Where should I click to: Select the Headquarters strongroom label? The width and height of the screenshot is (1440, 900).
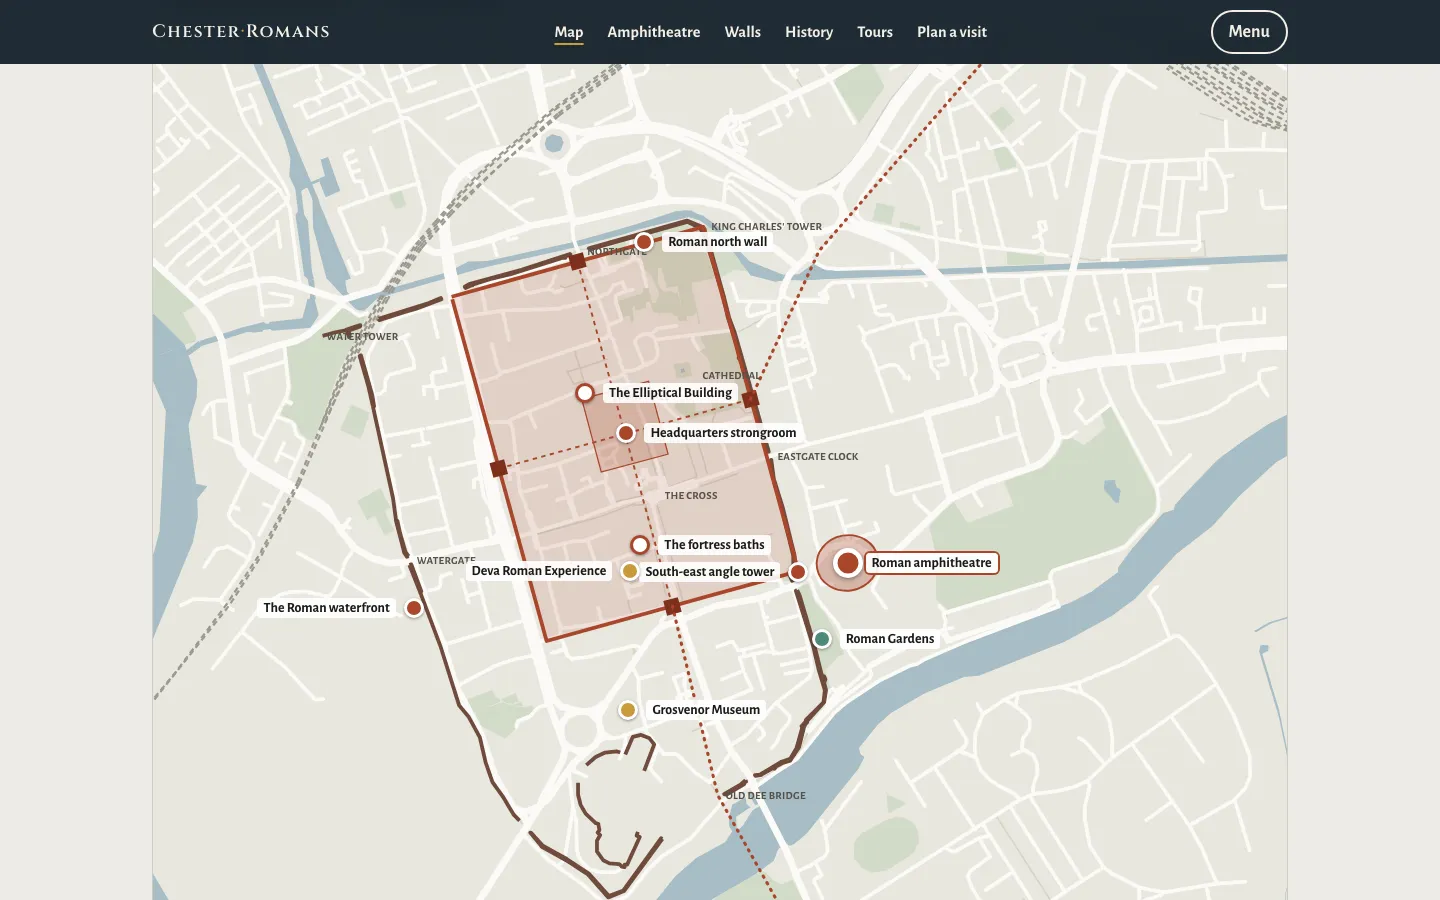(724, 433)
